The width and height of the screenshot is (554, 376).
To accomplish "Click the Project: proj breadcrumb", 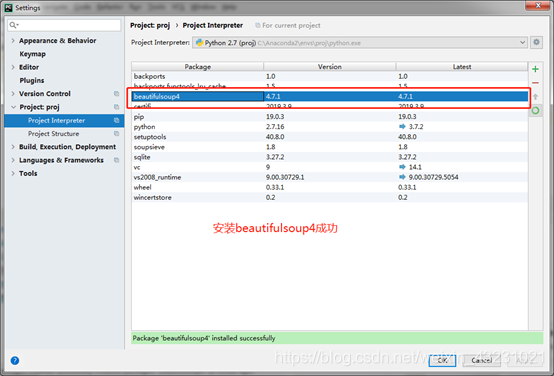I will (x=150, y=25).
